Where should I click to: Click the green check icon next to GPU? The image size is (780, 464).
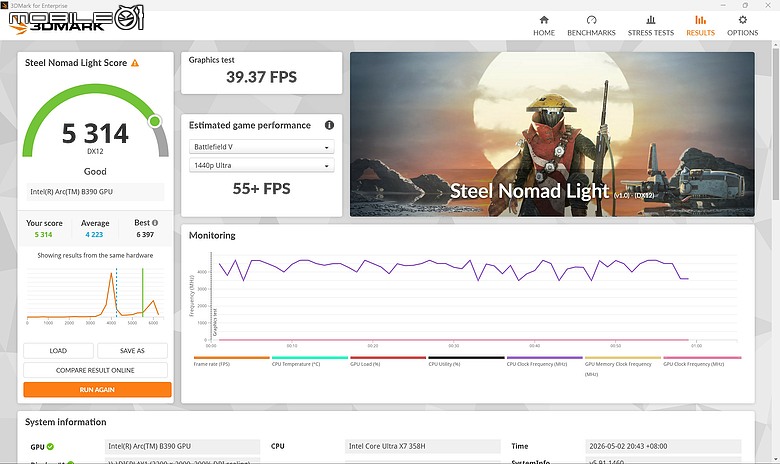[50, 447]
